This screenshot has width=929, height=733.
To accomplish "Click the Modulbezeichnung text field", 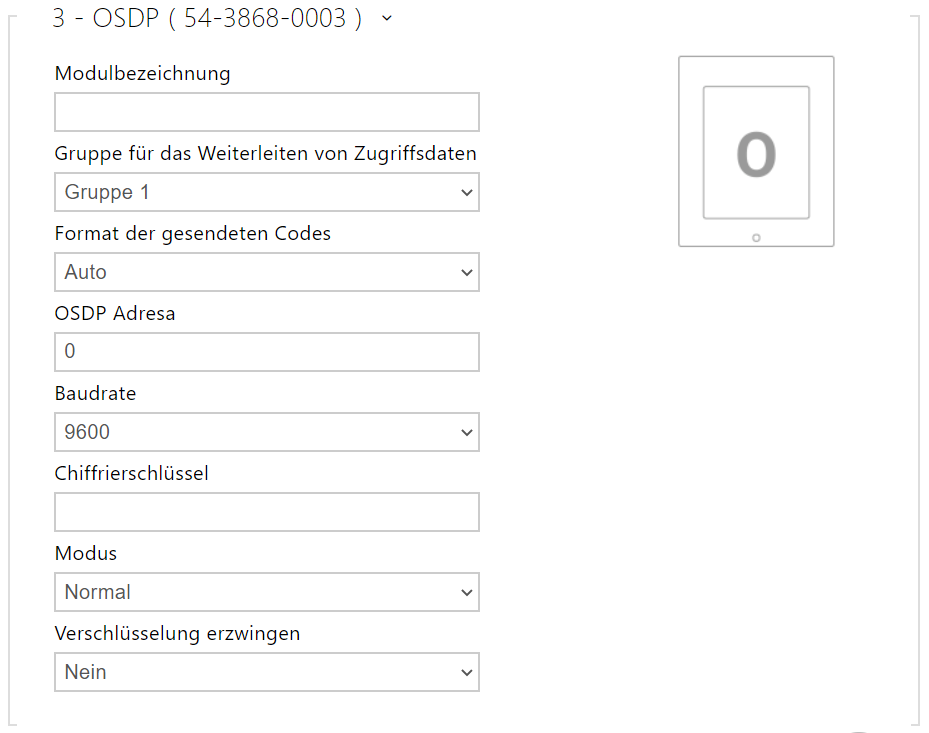I will pos(267,112).
